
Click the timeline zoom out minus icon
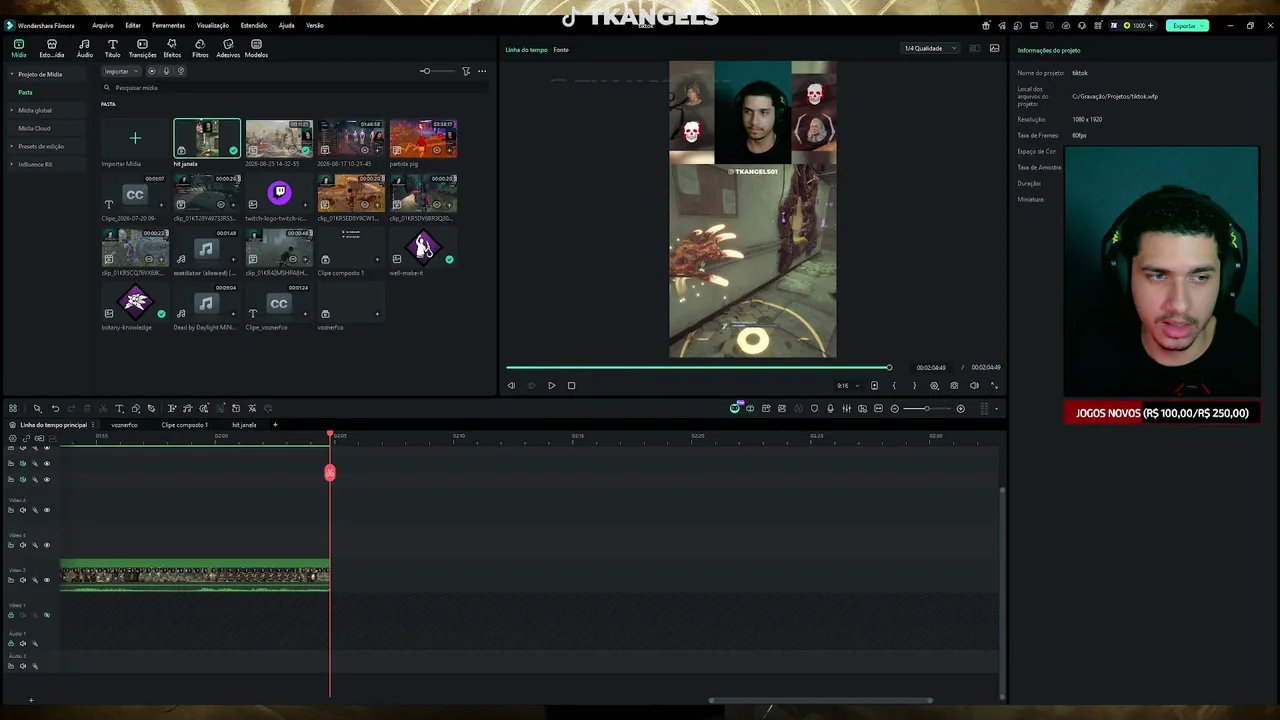(895, 408)
